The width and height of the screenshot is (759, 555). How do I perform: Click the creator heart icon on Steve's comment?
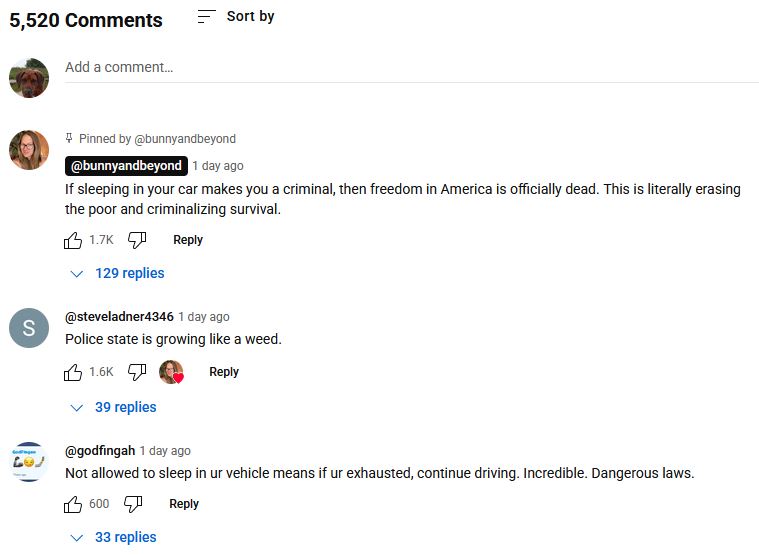[x=172, y=372]
